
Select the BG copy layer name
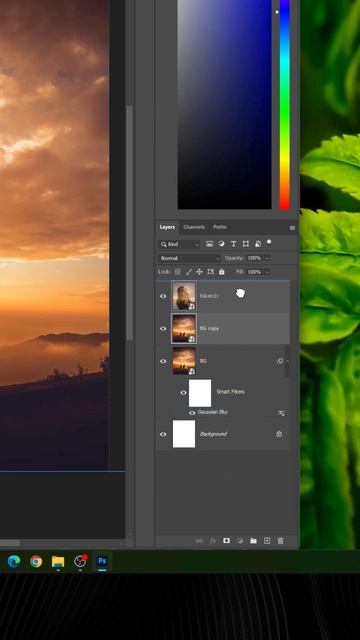[209, 329]
